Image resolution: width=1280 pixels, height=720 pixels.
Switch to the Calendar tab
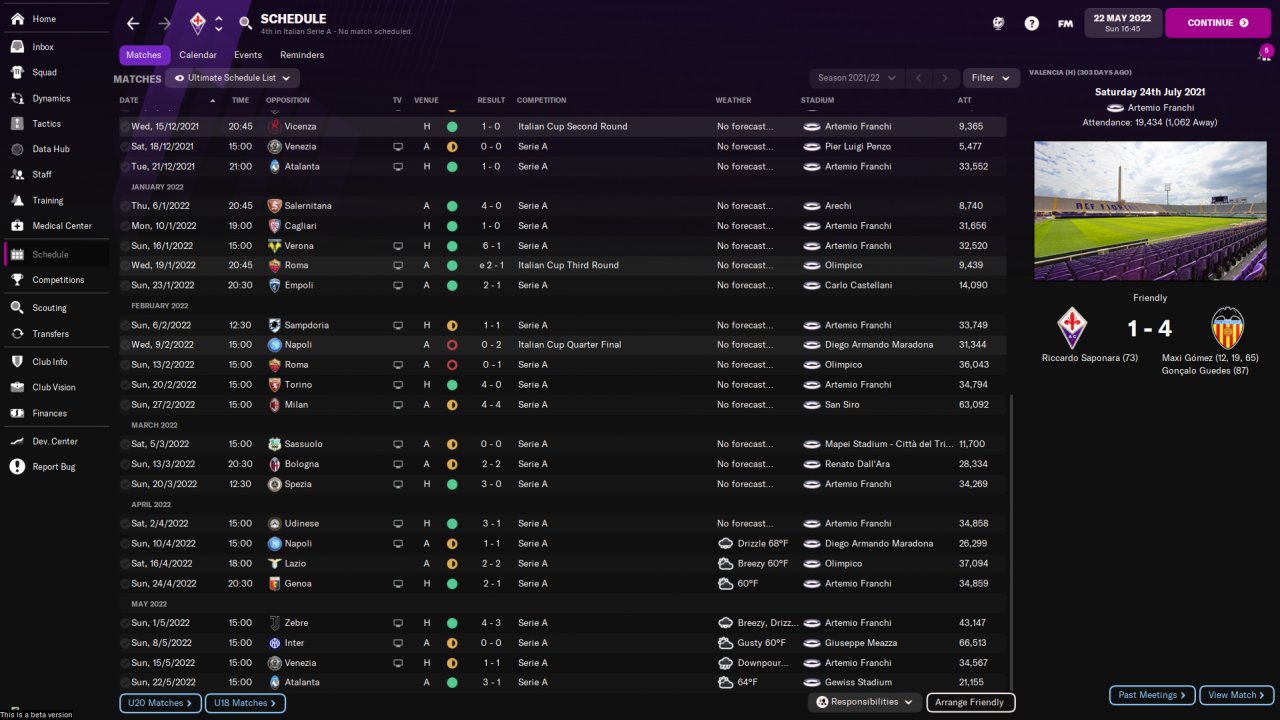click(198, 55)
